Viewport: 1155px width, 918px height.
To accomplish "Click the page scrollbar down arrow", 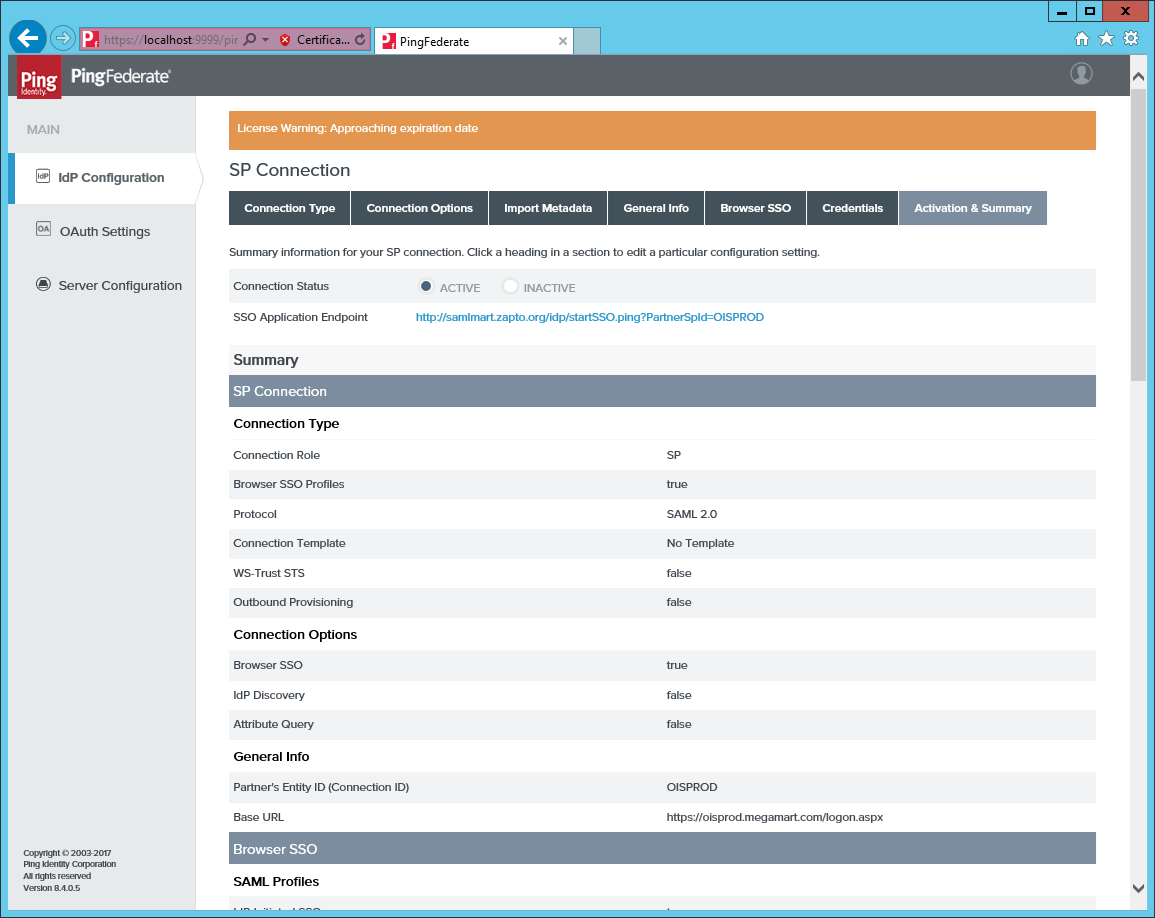I will coord(1138,889).
